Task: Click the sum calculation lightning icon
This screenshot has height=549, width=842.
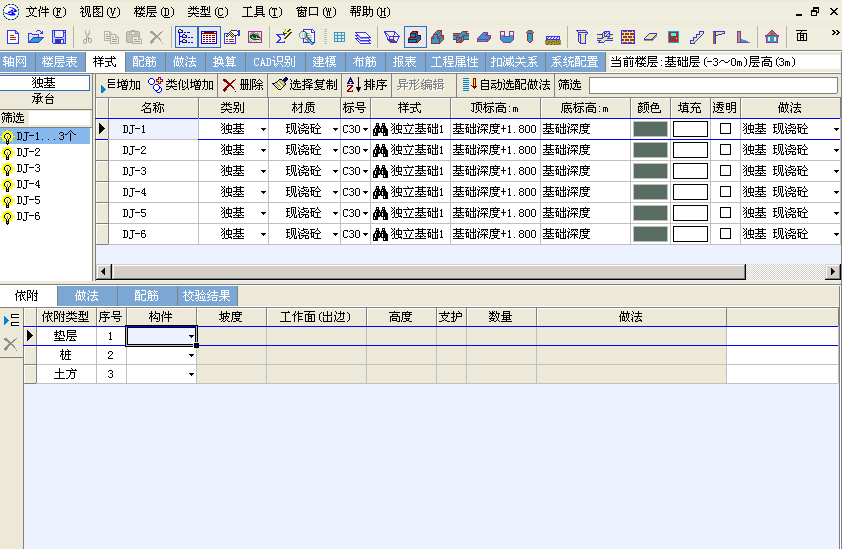Action: 284,37
